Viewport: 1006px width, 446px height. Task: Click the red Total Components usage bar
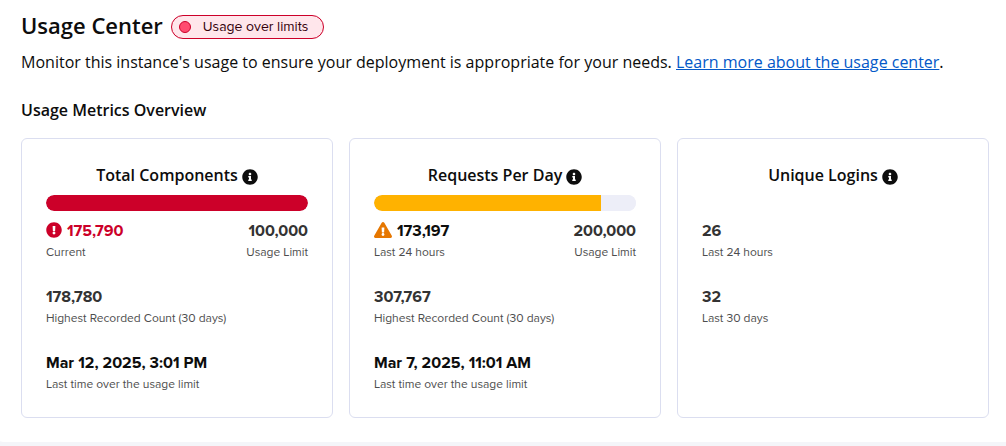[177, 203]
